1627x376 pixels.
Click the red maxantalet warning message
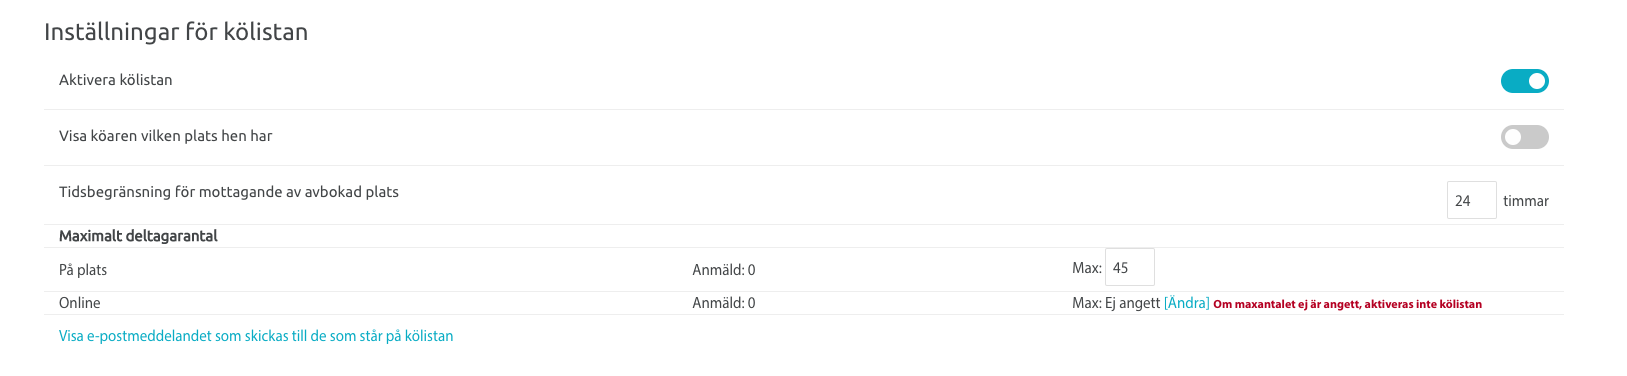1347,304
